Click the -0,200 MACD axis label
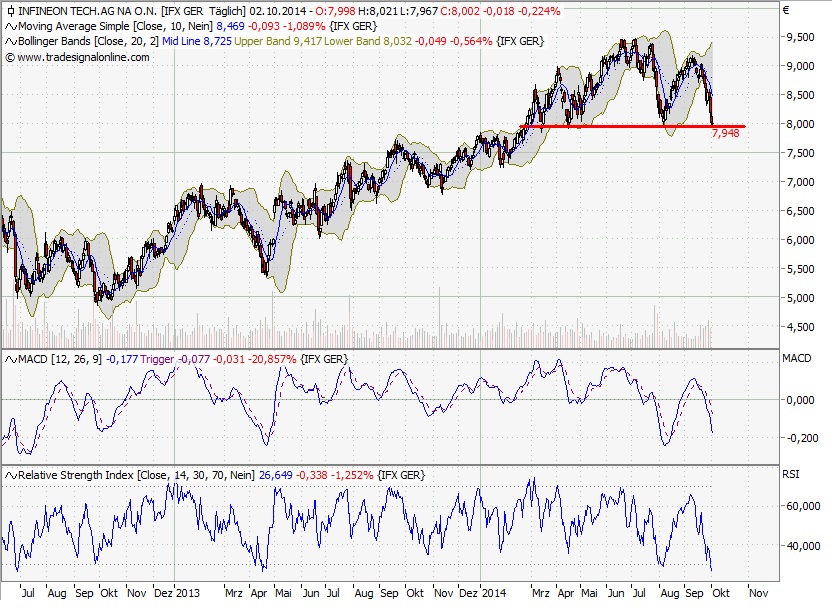 802,438
